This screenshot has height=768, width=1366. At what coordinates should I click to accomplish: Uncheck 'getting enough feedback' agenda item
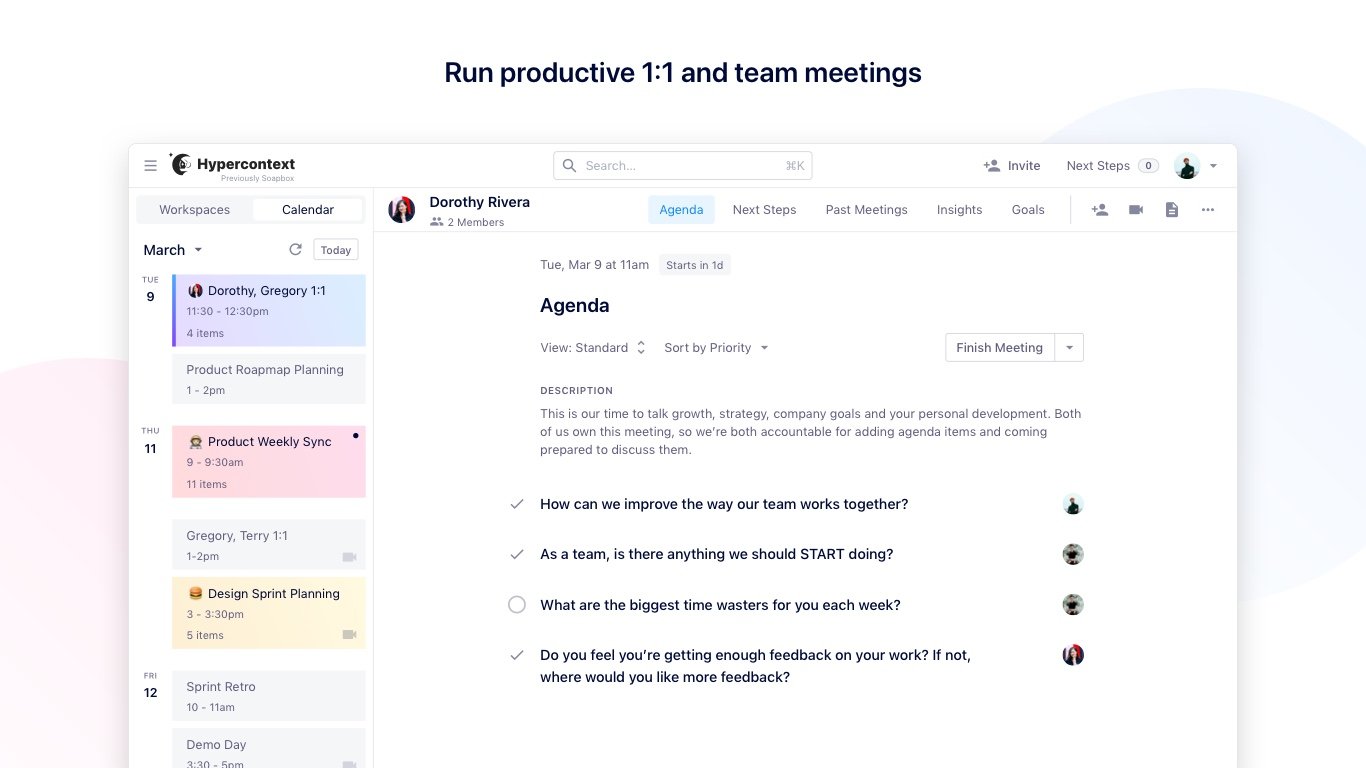click(x=517, y=655)
